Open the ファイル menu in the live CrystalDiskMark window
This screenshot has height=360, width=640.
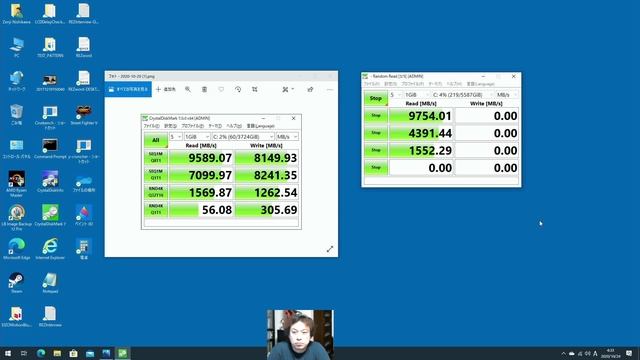coord(371,84)
